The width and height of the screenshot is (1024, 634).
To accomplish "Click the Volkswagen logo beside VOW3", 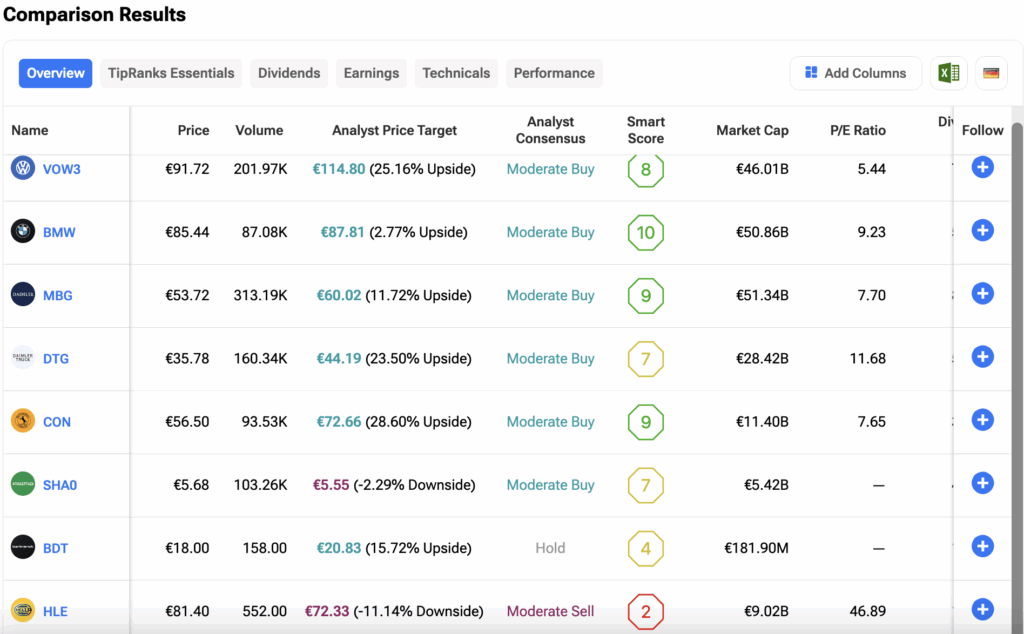I will point(23,168).
